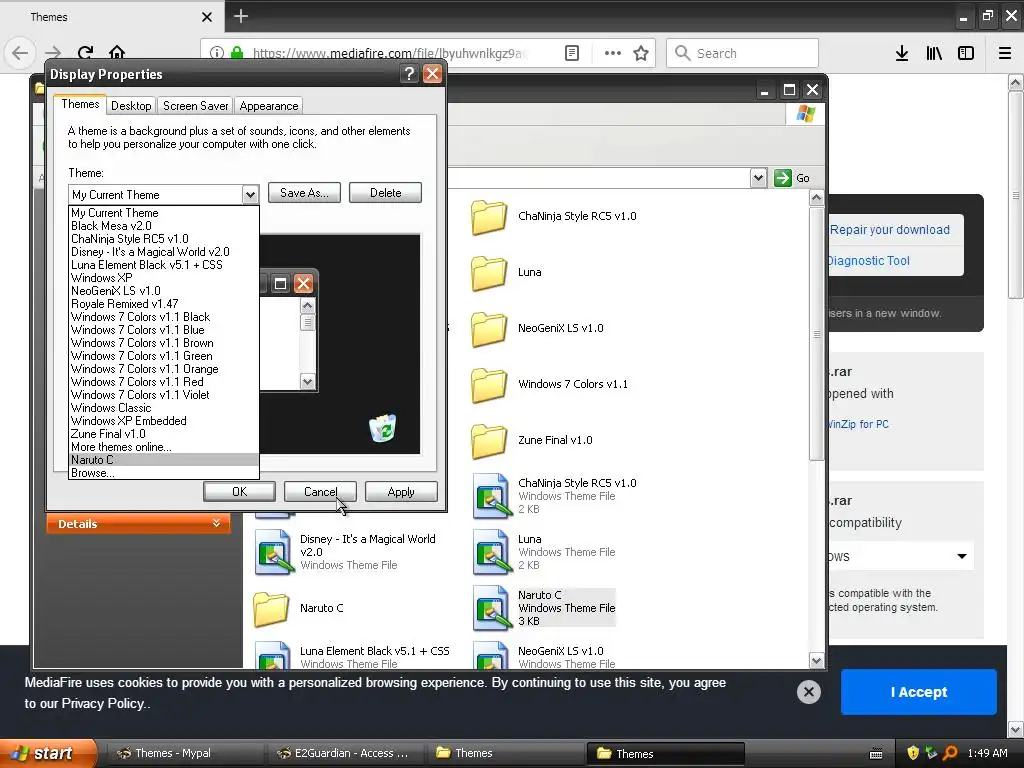The image size is (1024, 768).
Task: Choose Browse... in theme list
Action: (163, 473)
